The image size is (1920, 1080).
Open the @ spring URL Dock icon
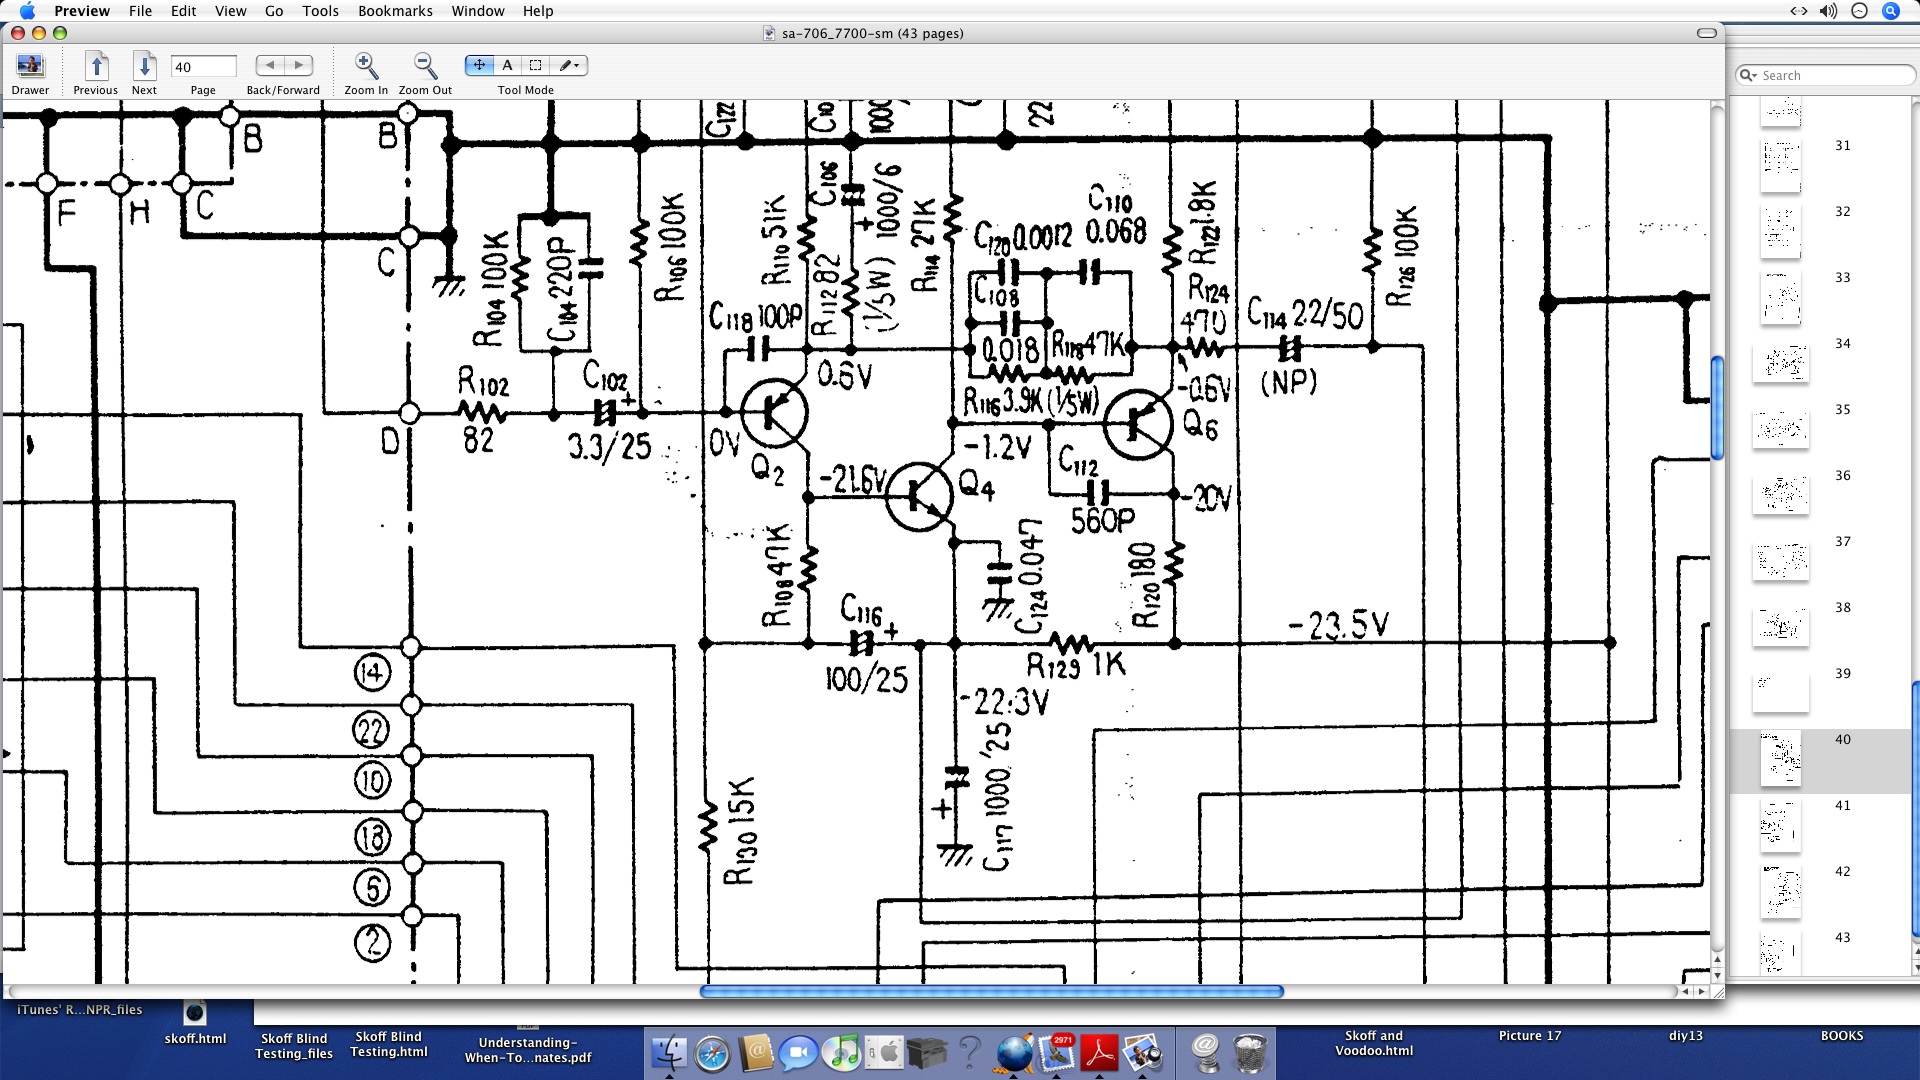click(x=1207, y=1053)
